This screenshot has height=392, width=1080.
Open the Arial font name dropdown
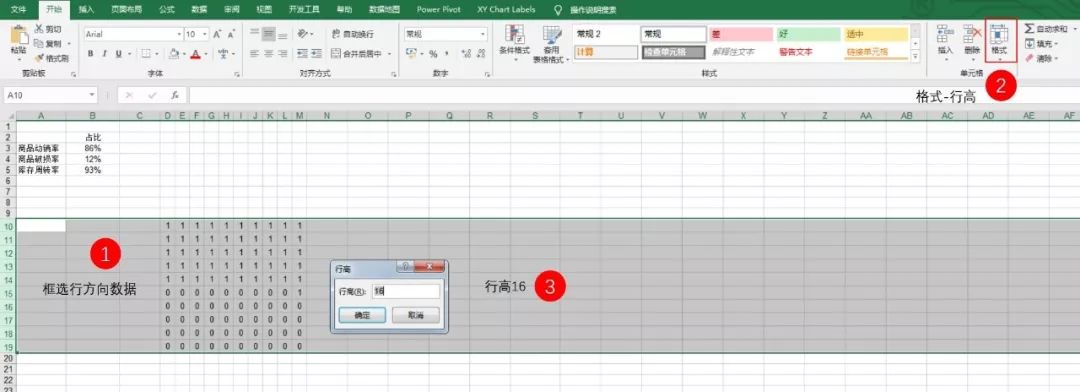(179, 34)
